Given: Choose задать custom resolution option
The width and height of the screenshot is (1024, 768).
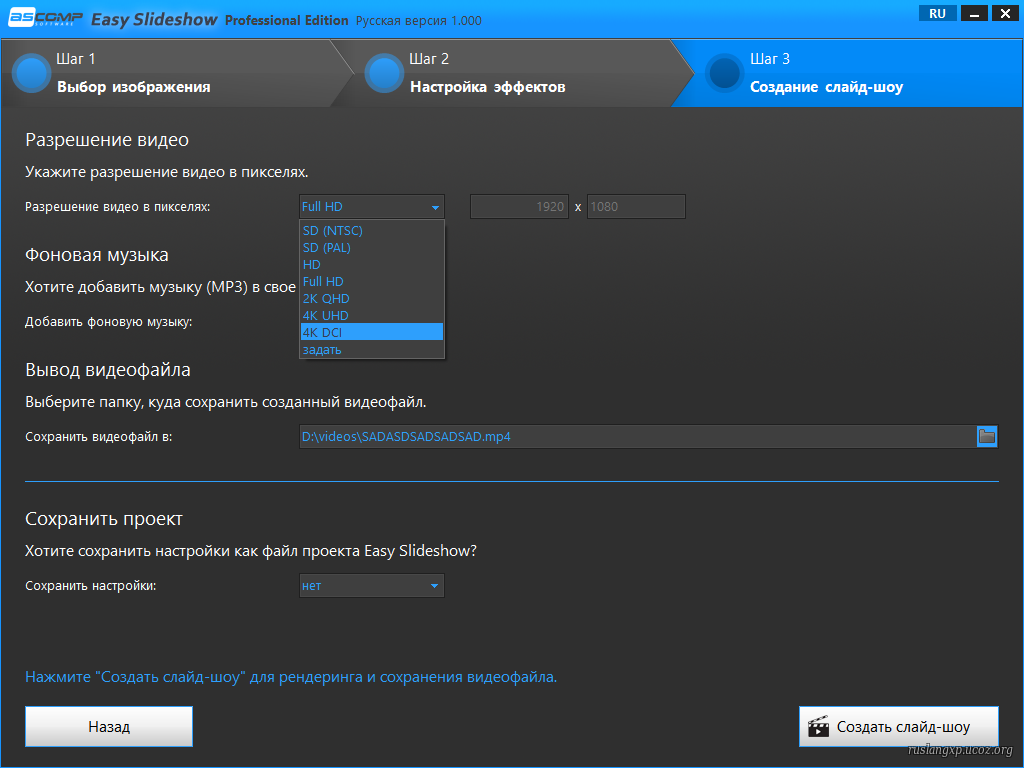Looking at the screenshot, I should (x=372, y=349).
